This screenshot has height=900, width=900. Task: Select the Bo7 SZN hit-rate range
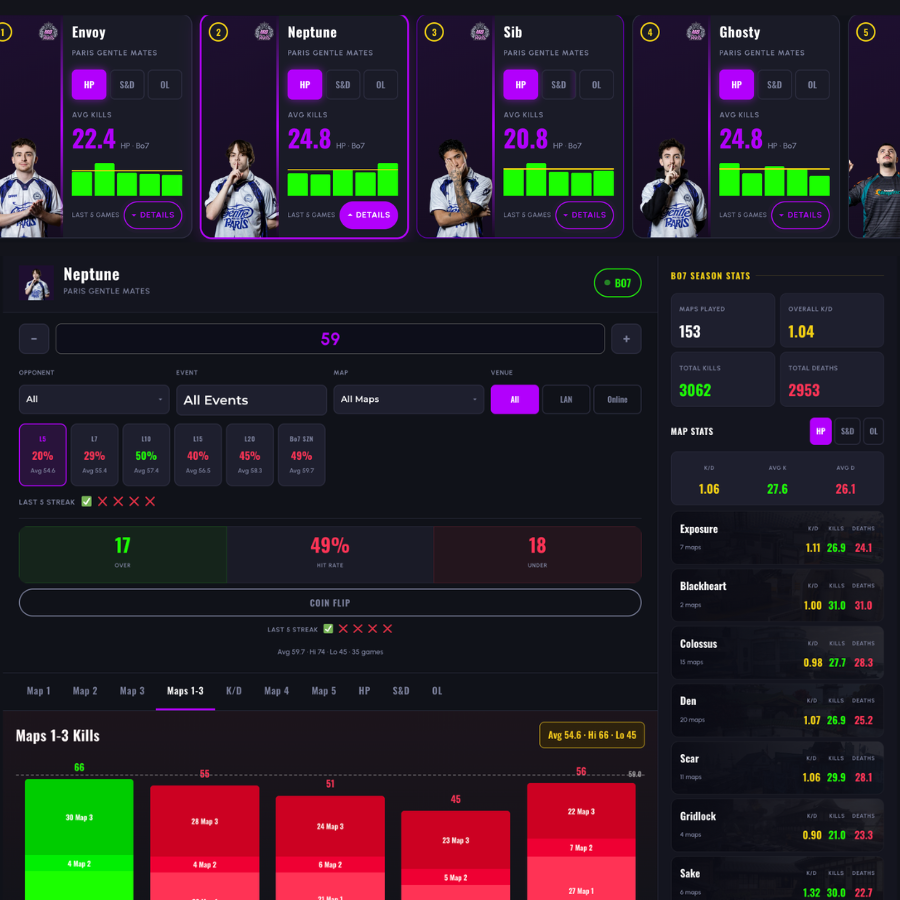(301, 455)
